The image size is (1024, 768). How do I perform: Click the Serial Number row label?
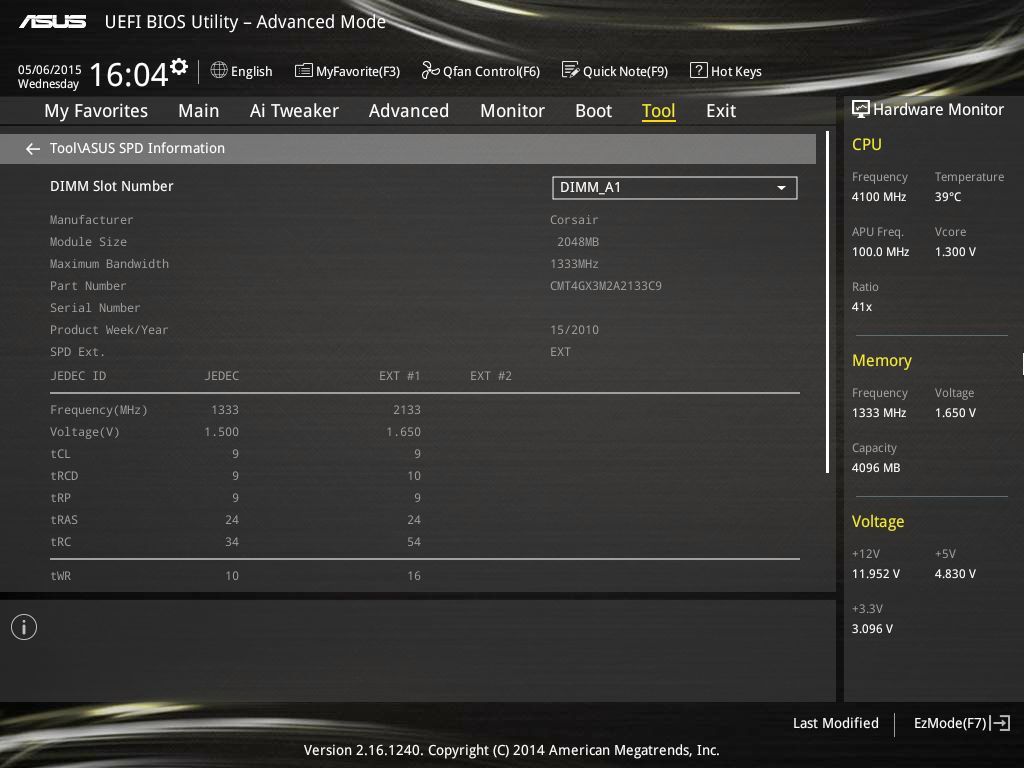95,308
